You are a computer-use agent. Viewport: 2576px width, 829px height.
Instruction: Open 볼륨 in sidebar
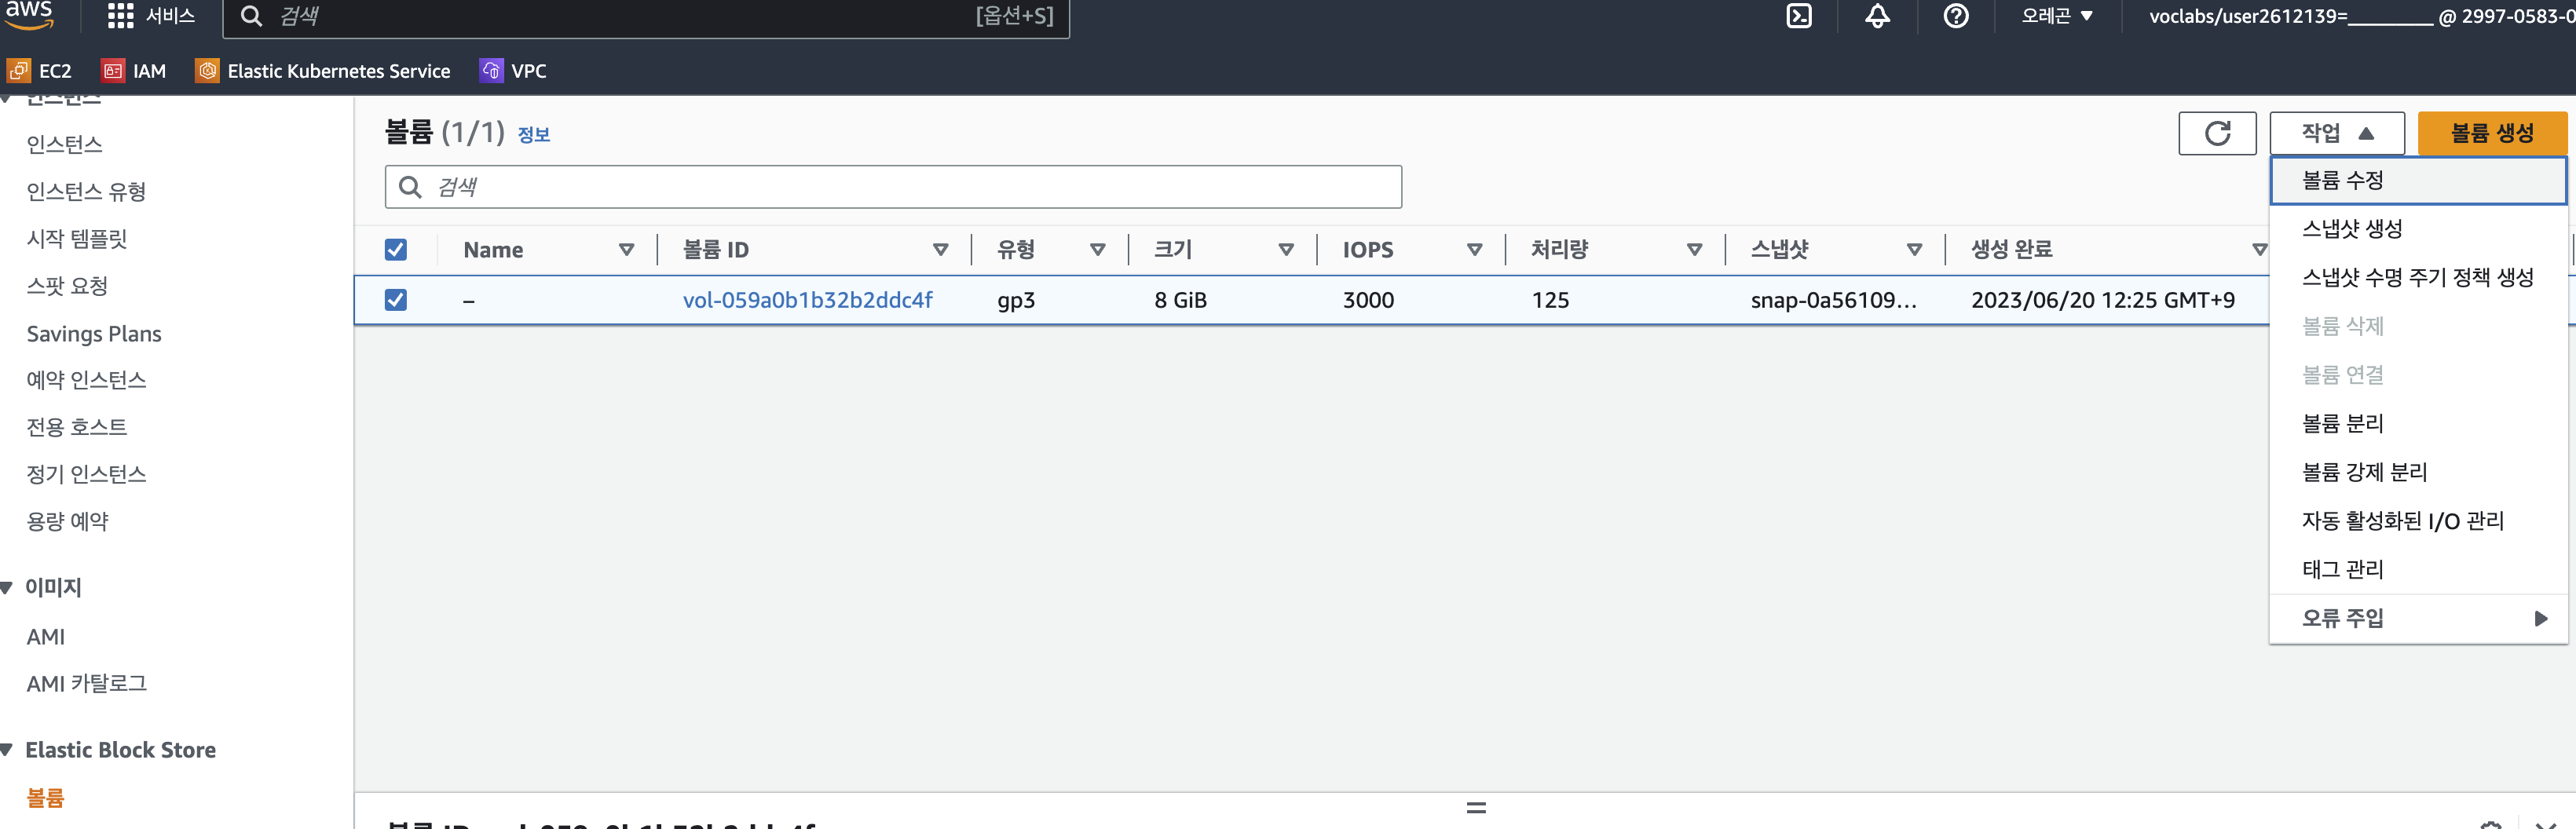point(45,798)
